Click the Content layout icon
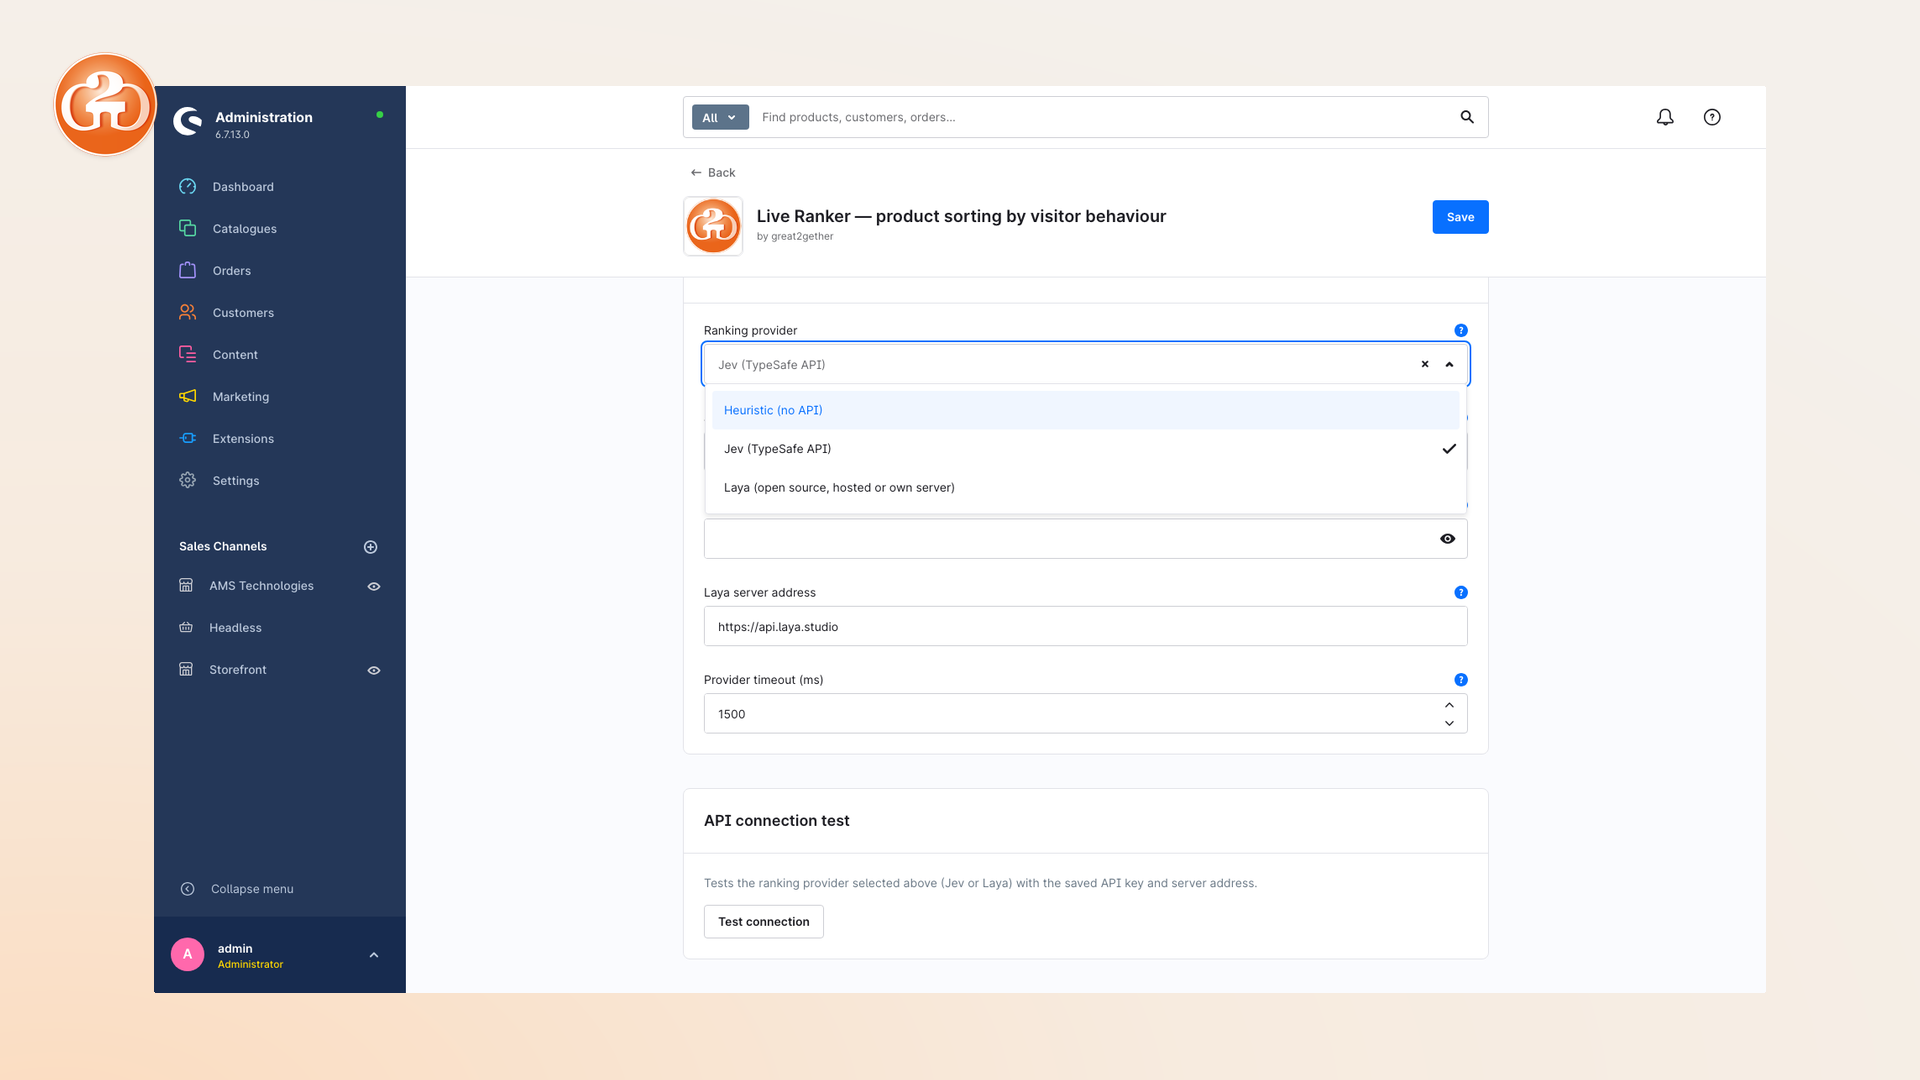1920x1080 pixels. click(187, 355)
